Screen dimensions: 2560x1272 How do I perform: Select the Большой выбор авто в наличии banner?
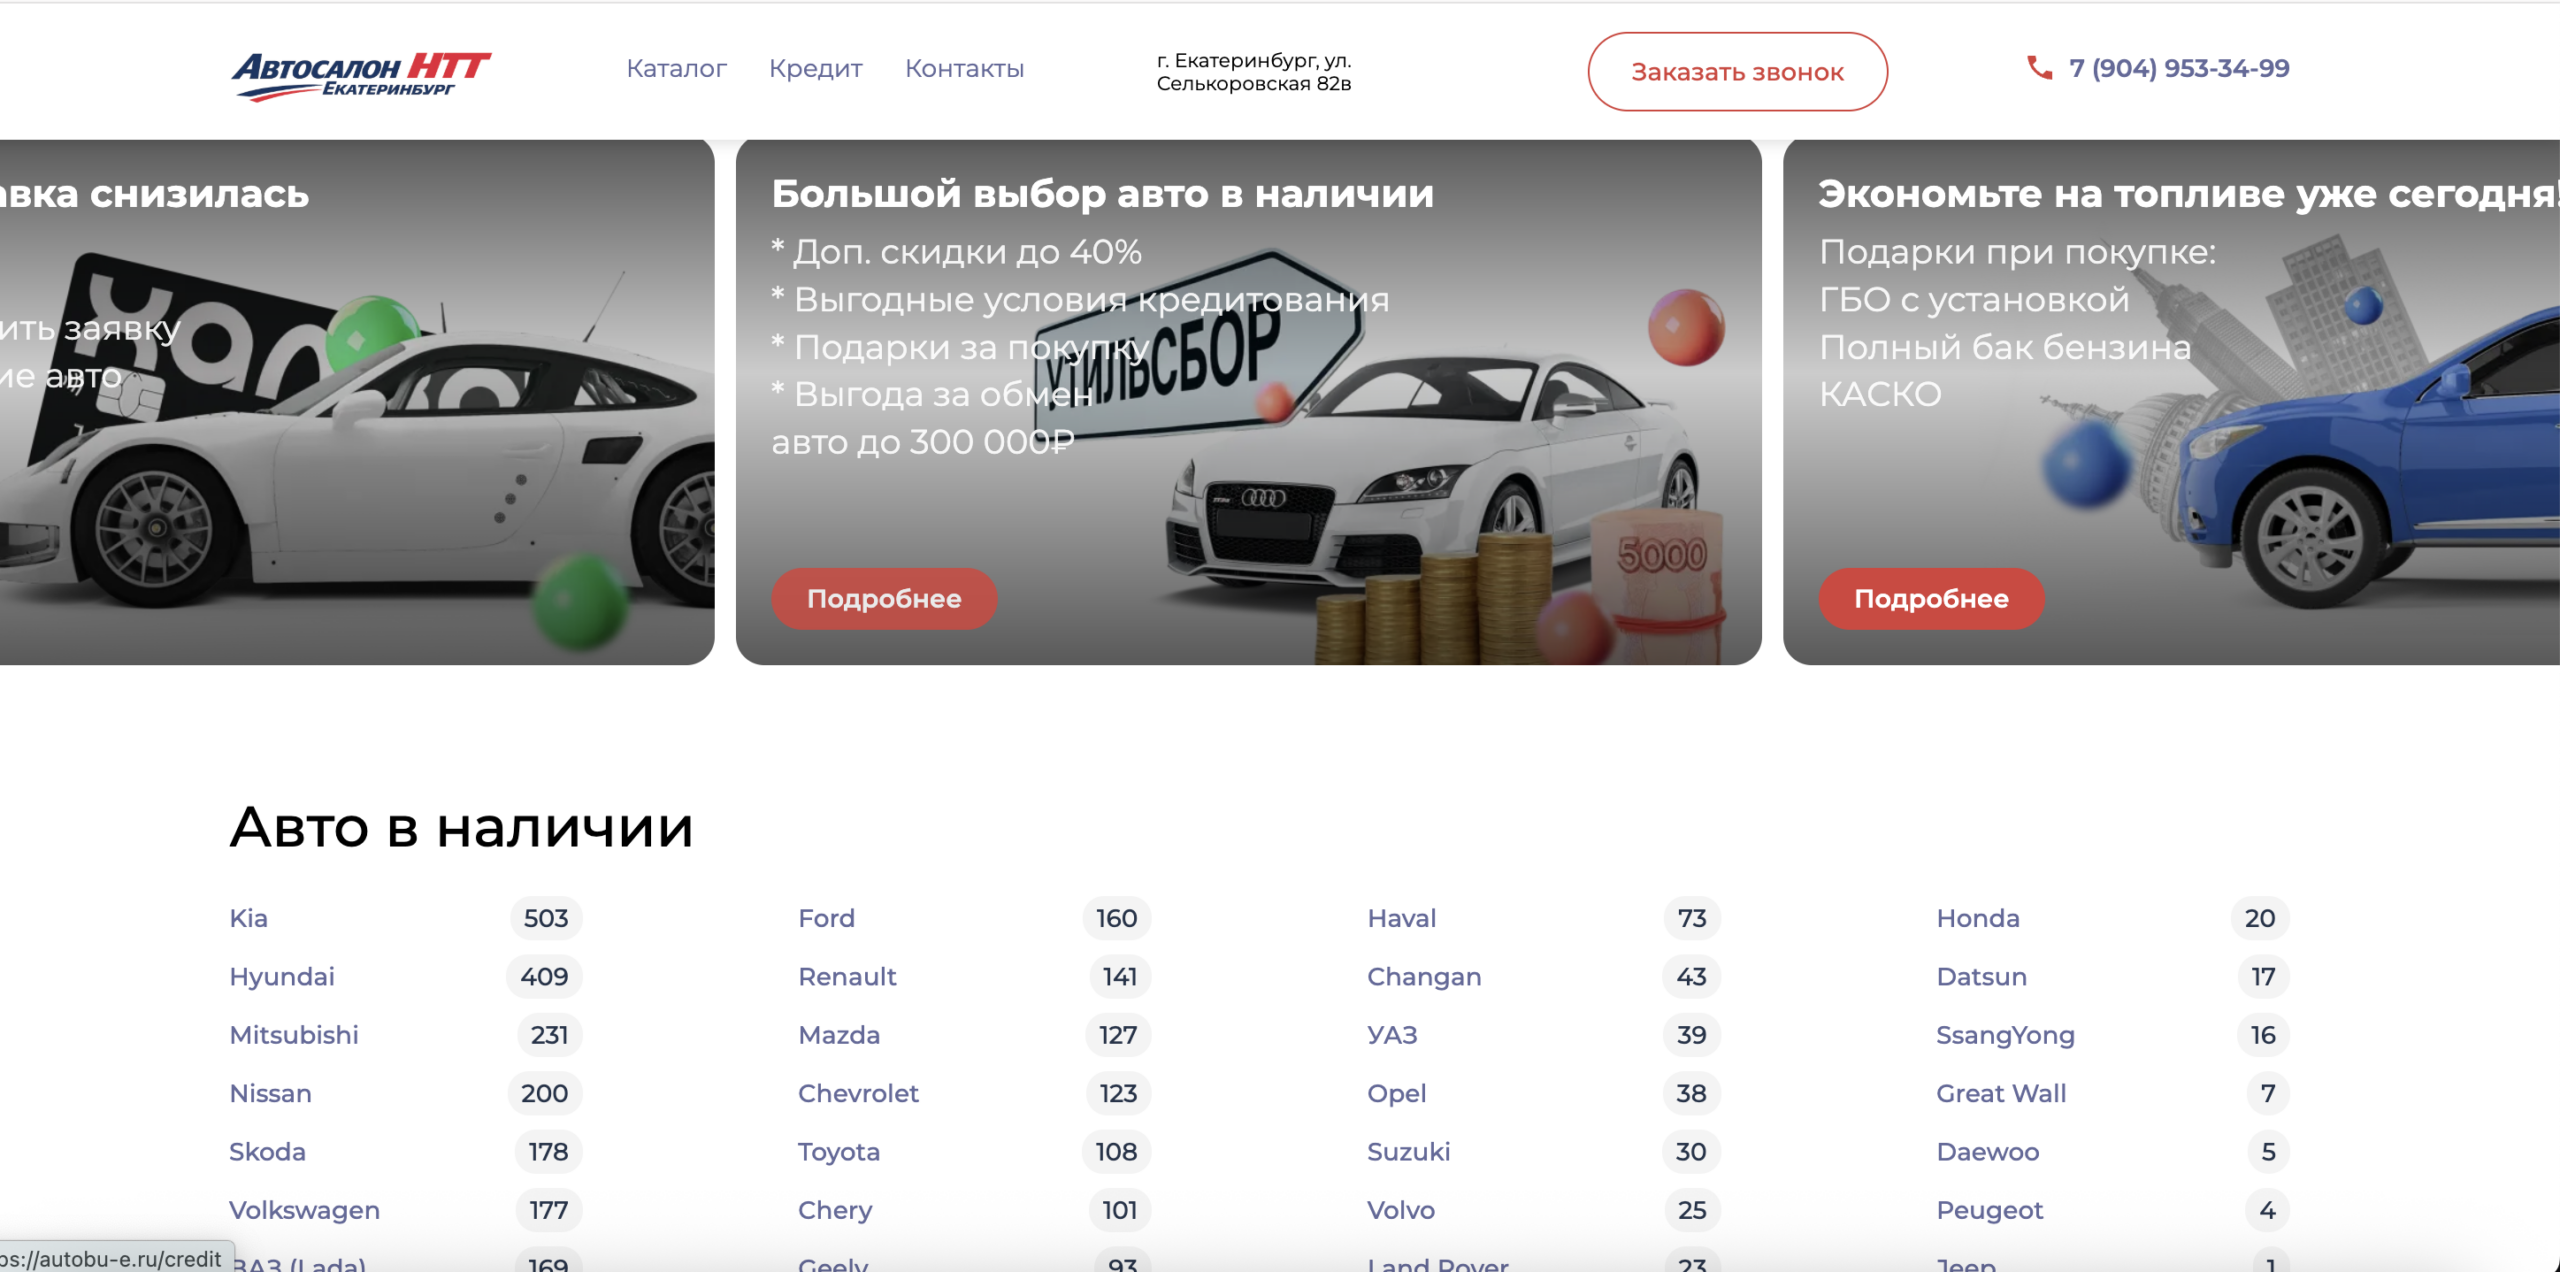1248,402
